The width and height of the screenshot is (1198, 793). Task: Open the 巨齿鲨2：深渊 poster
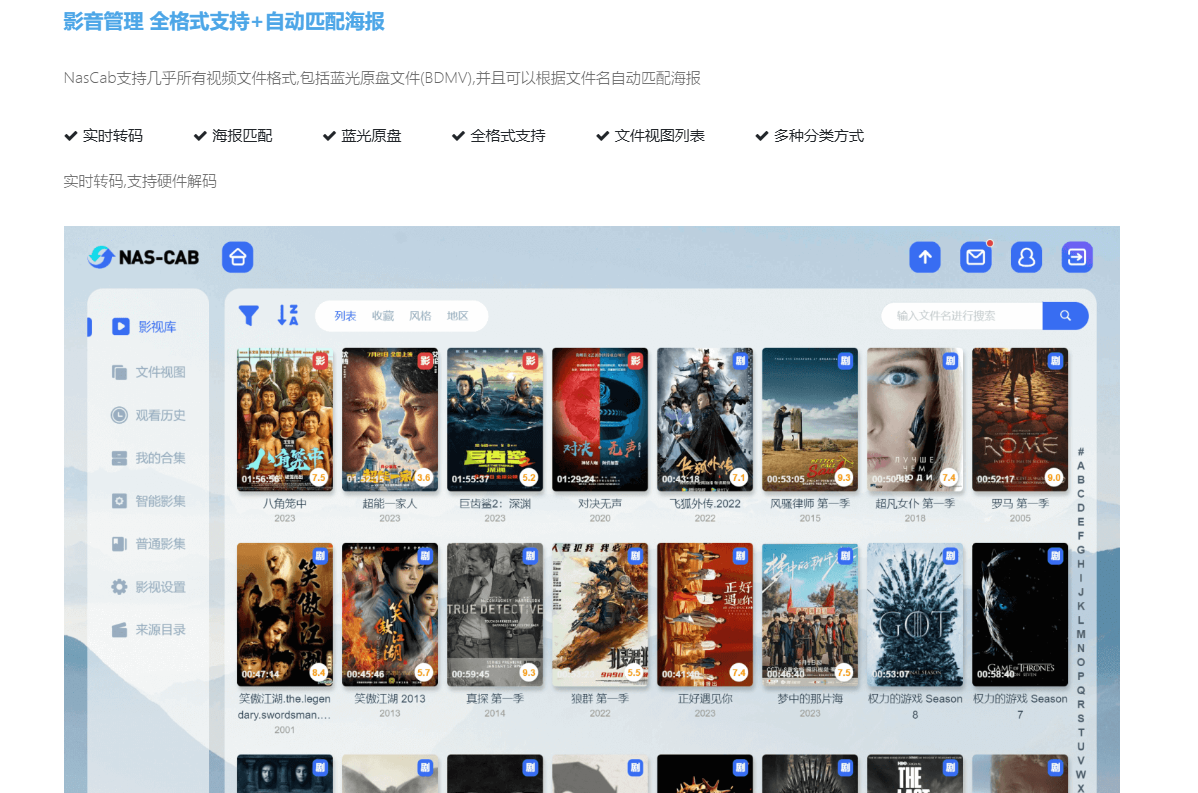[495, 419]
